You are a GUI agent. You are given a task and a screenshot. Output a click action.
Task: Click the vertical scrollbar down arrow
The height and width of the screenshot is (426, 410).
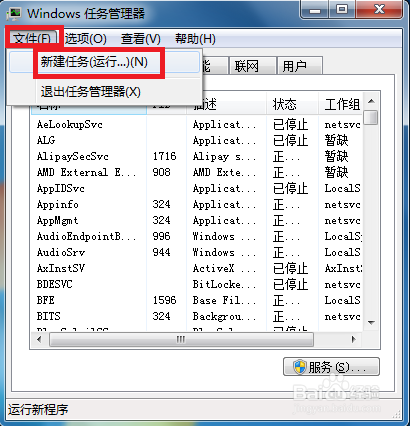coord(371,322)
